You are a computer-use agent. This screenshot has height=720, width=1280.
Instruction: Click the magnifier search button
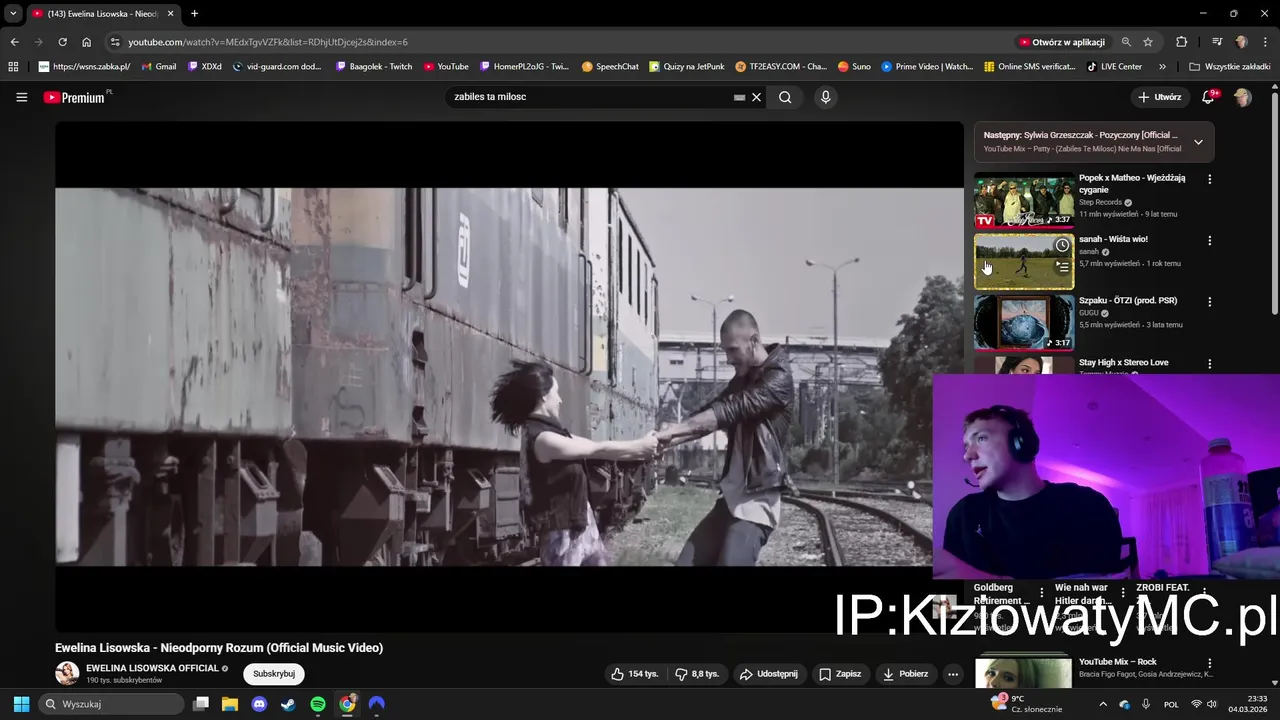(x=785, y=97)
